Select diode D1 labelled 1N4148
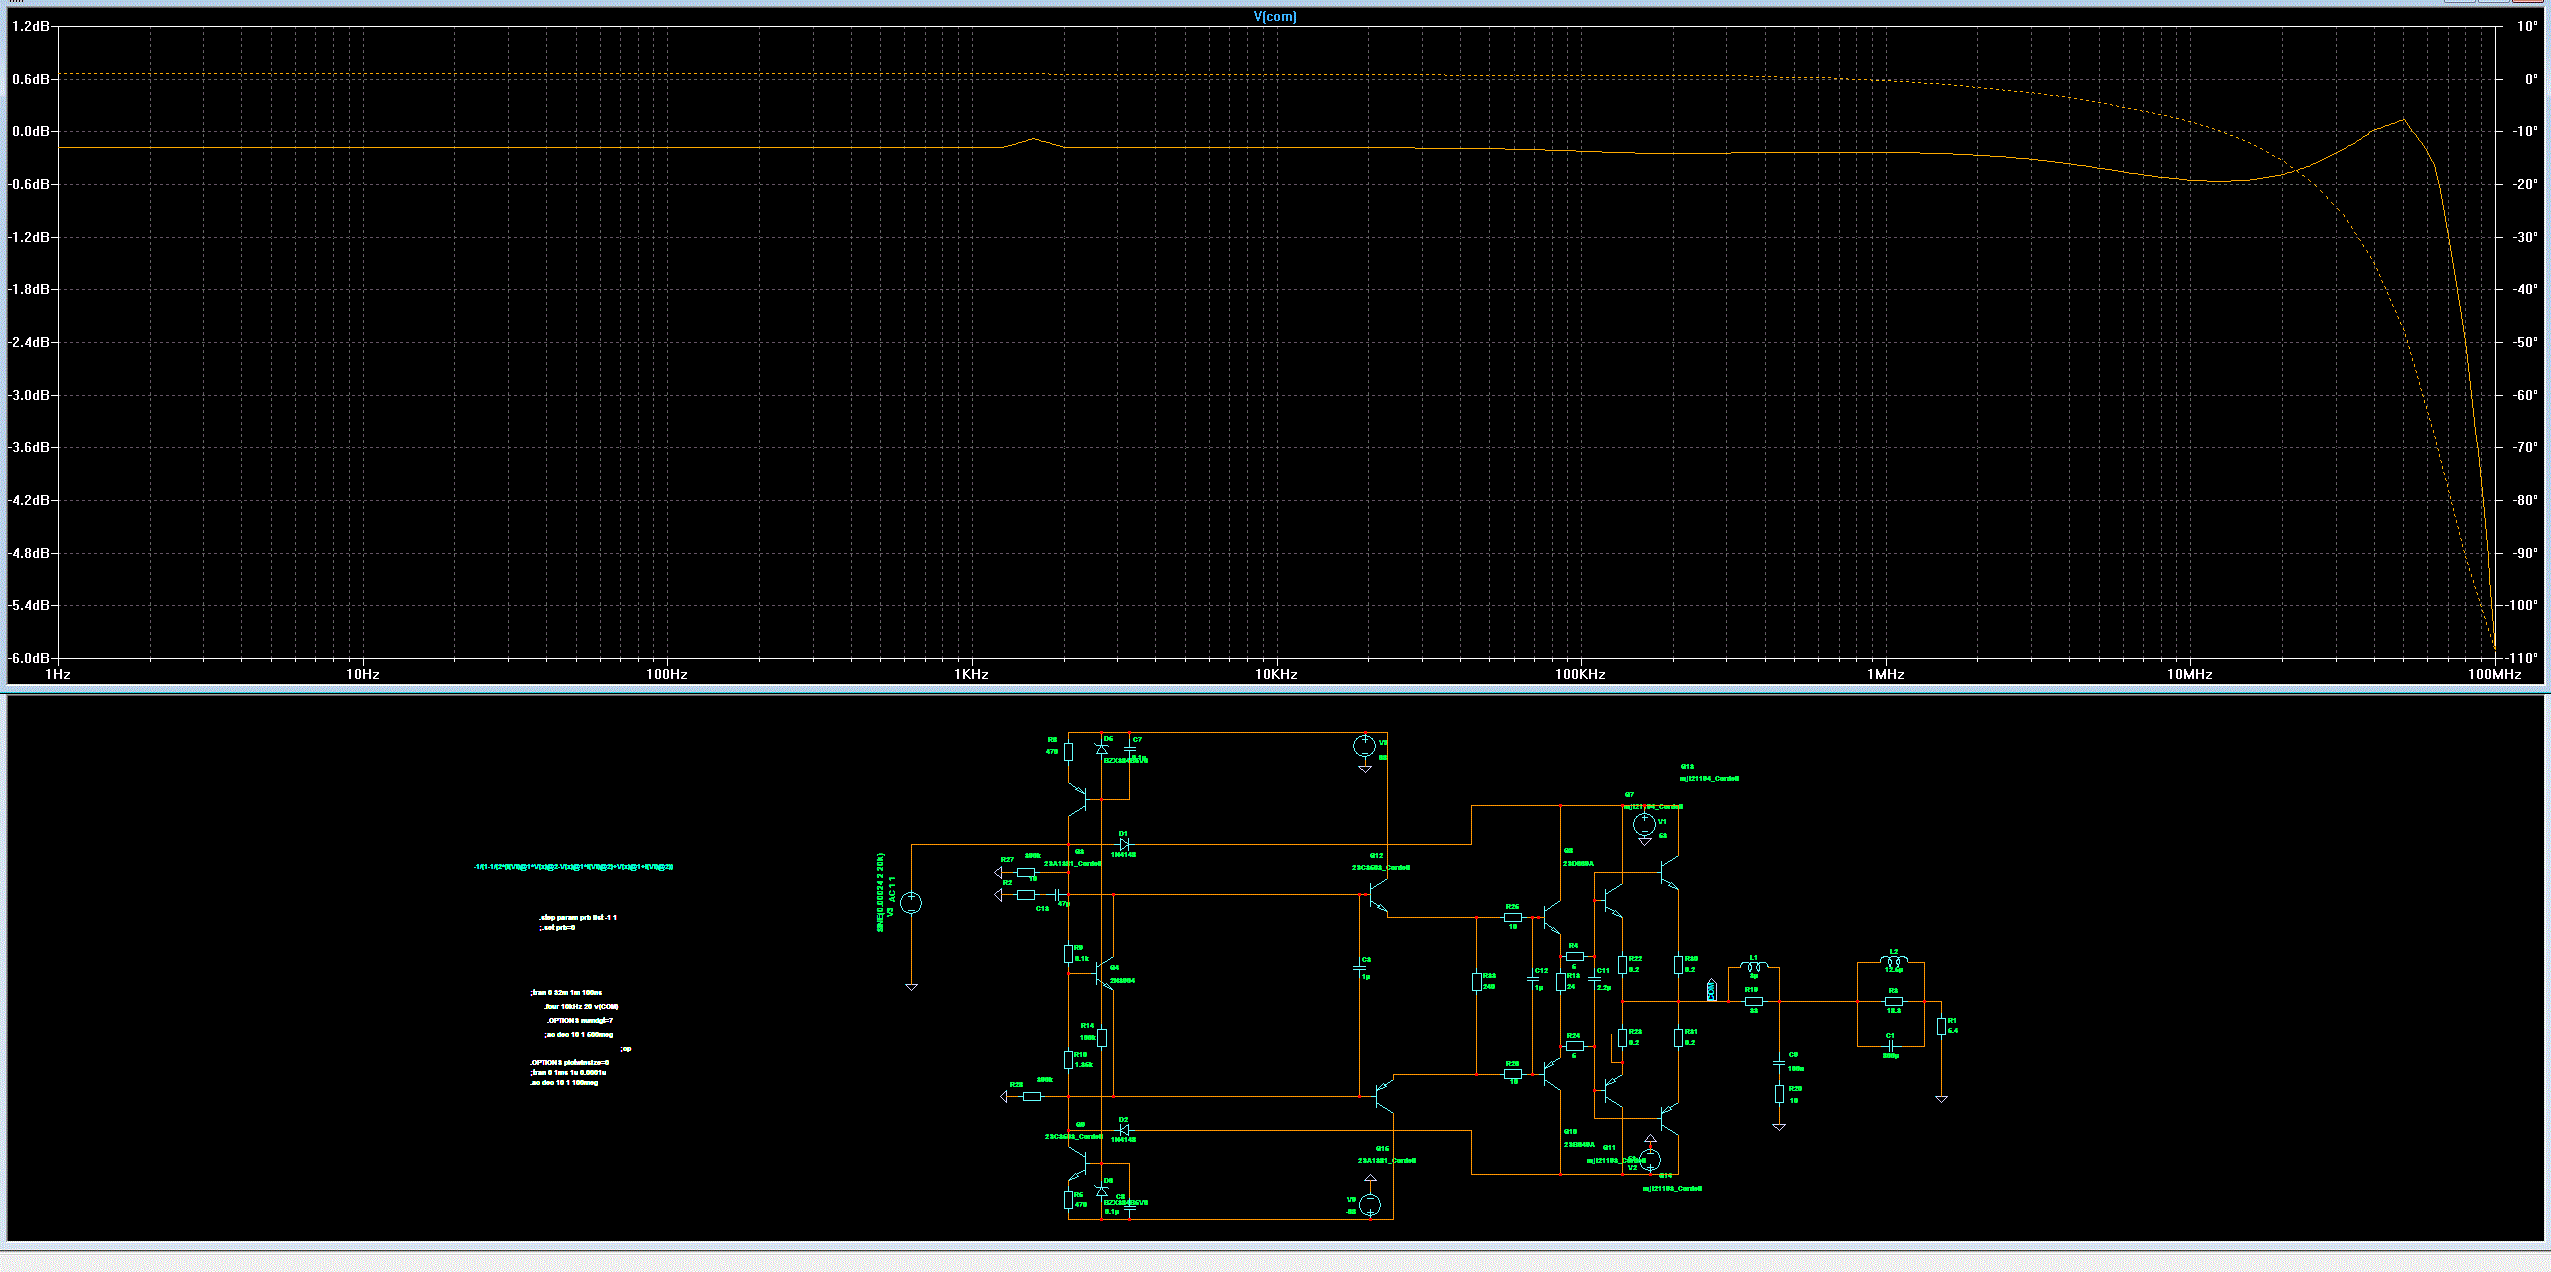 (x=1123, y=844)
